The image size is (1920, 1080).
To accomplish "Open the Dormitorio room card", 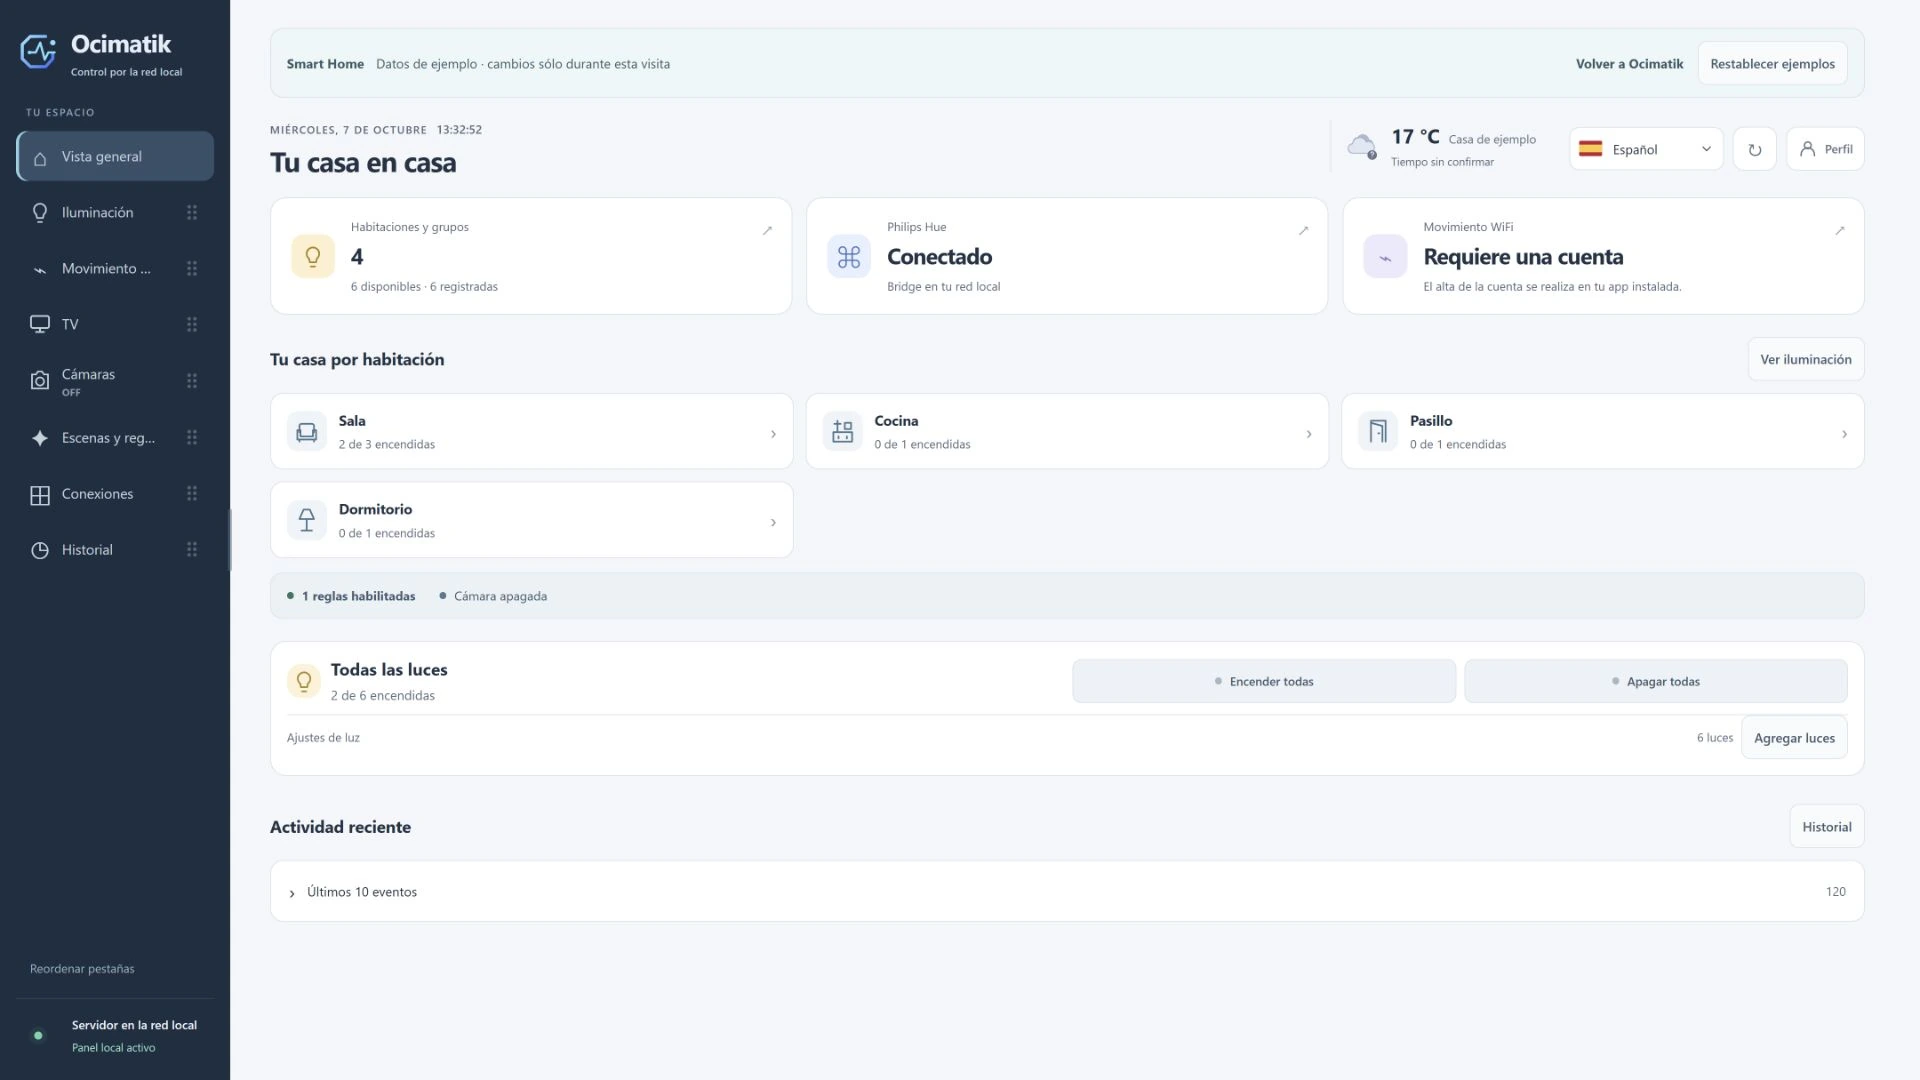I will click(x=532, y=520).
